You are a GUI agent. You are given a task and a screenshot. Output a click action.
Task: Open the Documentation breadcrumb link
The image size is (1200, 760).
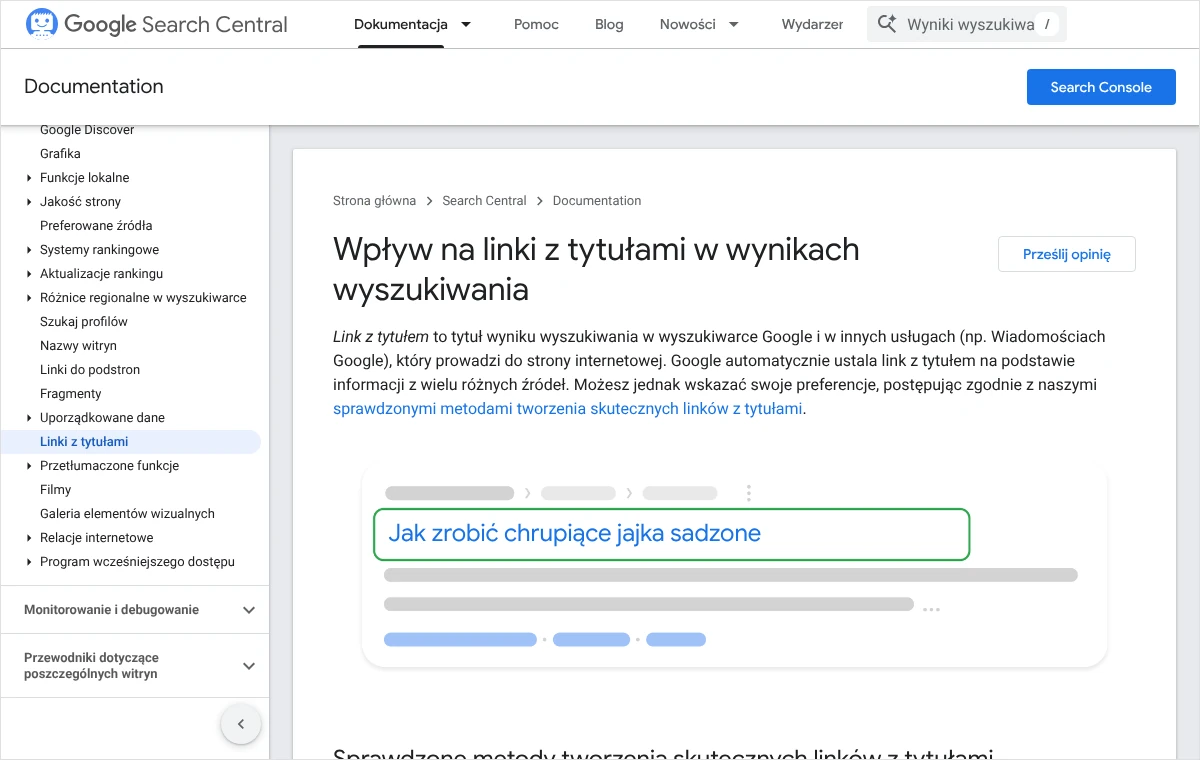tap(597, 200)
